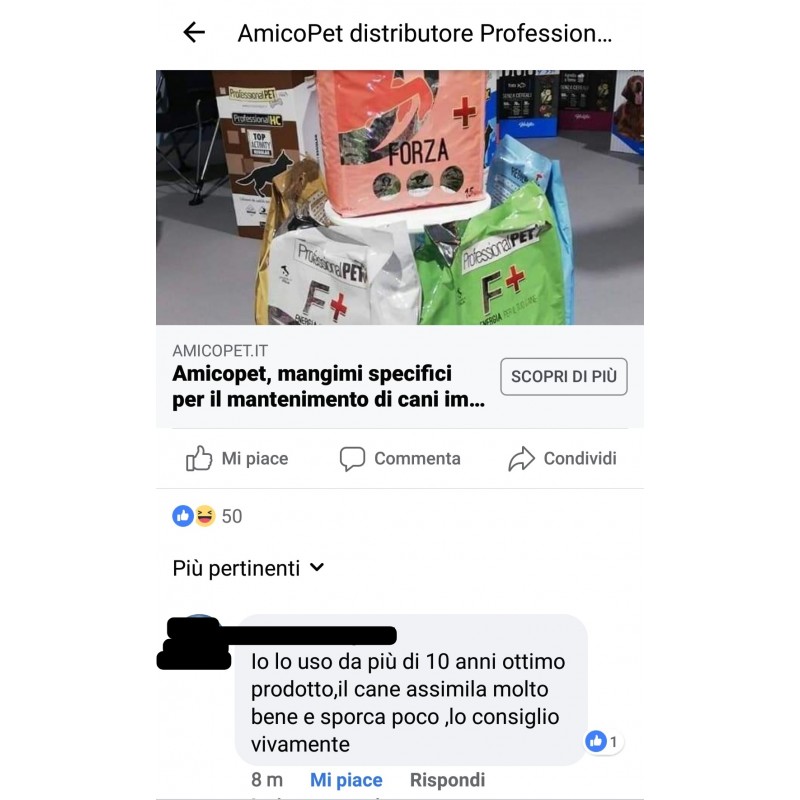Tap the 8 m comment timestamp
This screenshot has height=800, width=800.
click(267, 780)
